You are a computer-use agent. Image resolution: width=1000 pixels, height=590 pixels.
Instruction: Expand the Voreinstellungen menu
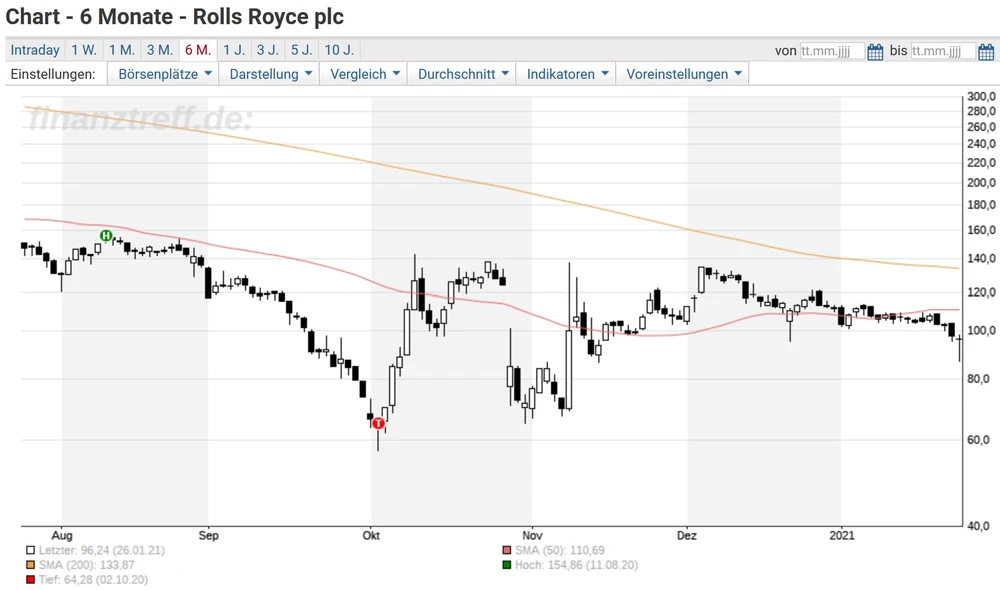pos(684,74)
